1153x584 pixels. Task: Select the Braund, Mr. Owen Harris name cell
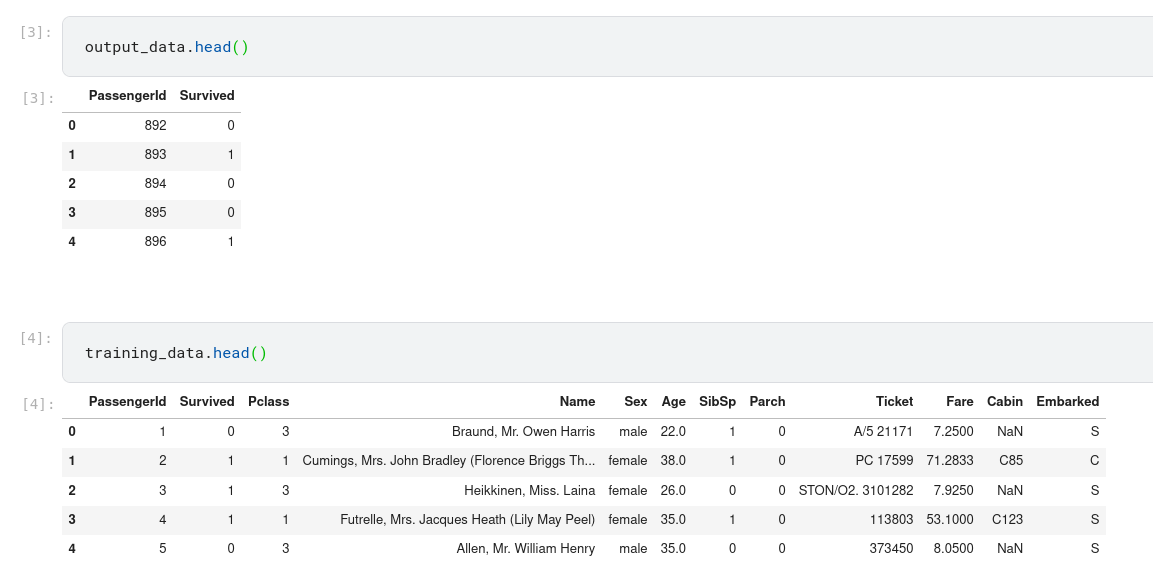pyautogui.click(x=523, y=432)
